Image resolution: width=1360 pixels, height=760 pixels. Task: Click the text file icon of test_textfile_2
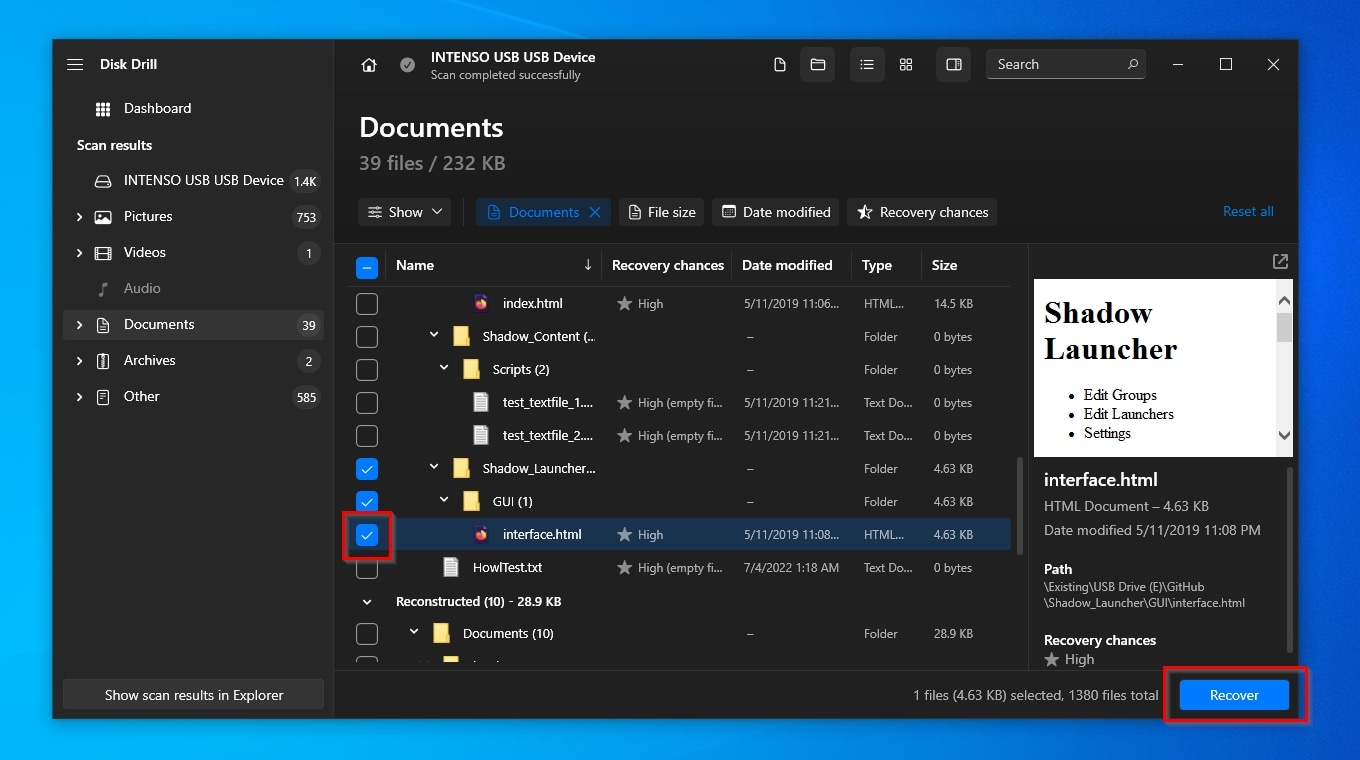pyautogui.click(x=481, y=435)
